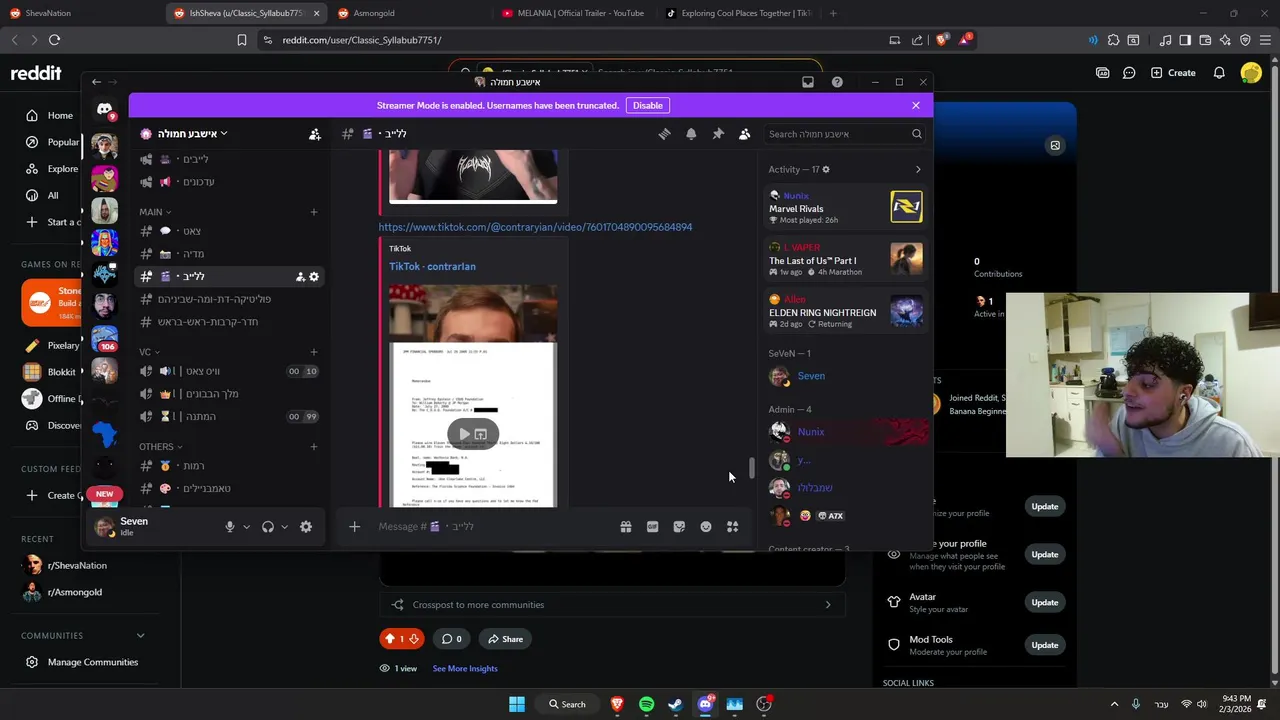Open the sticker picker

click(x=679, y=527)
